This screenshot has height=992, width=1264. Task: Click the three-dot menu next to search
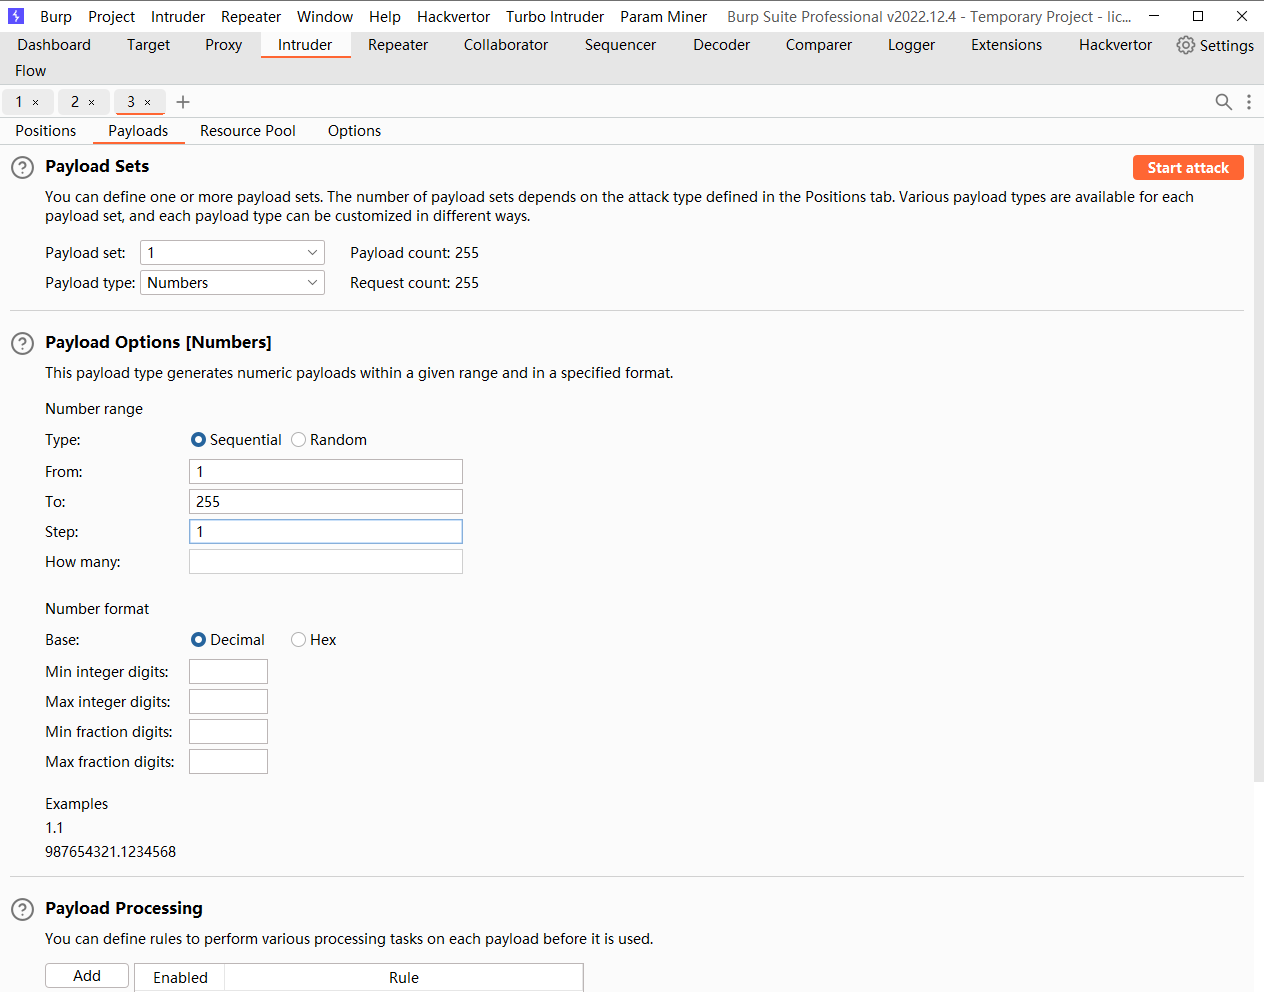(x=1248, y=101)
